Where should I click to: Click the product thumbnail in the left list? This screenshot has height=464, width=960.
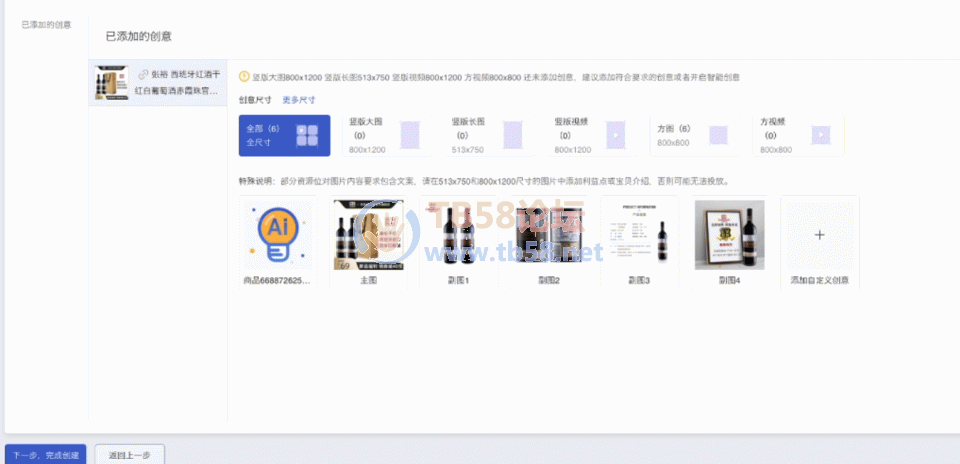click(x=110, y=83)
